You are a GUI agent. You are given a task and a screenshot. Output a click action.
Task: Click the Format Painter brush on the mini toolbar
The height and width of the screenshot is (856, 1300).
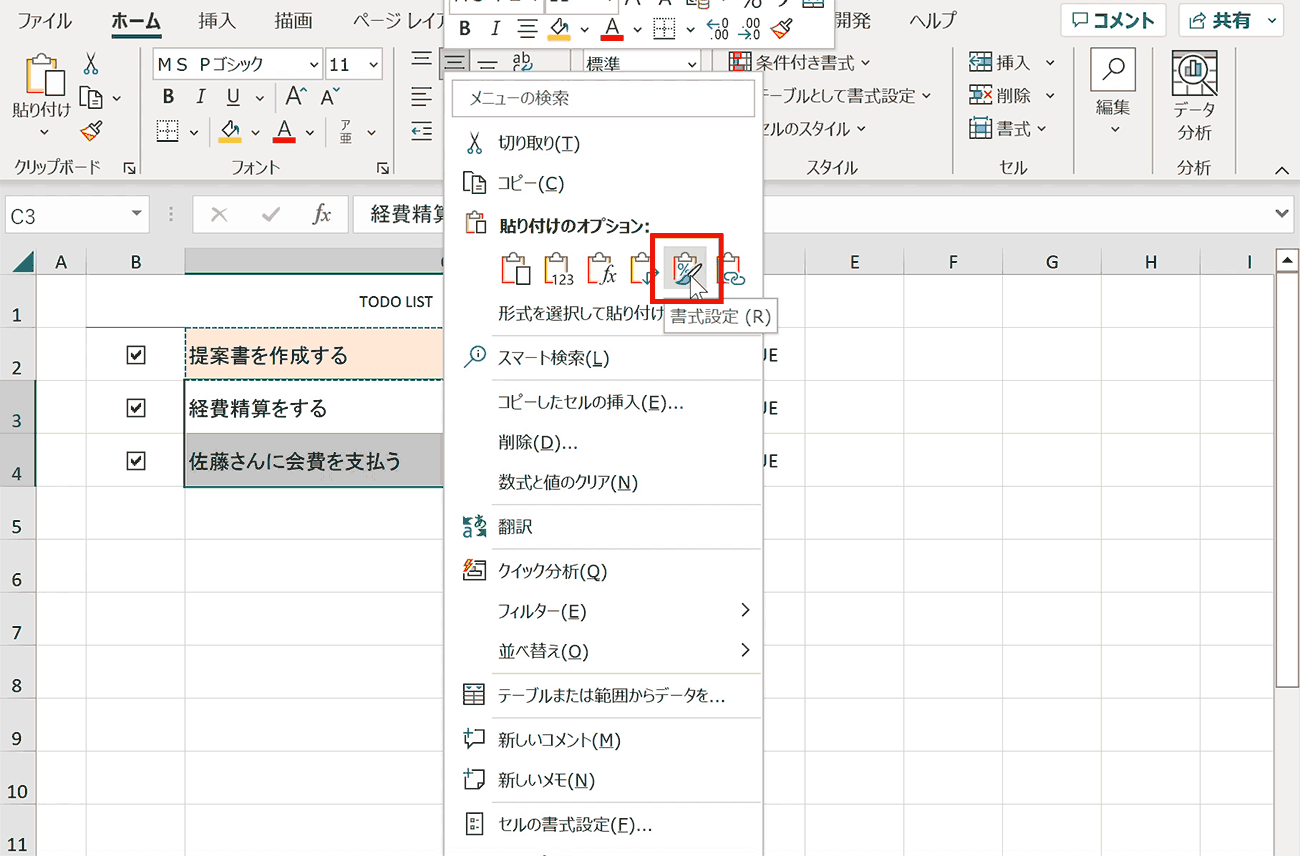(781, 29)
